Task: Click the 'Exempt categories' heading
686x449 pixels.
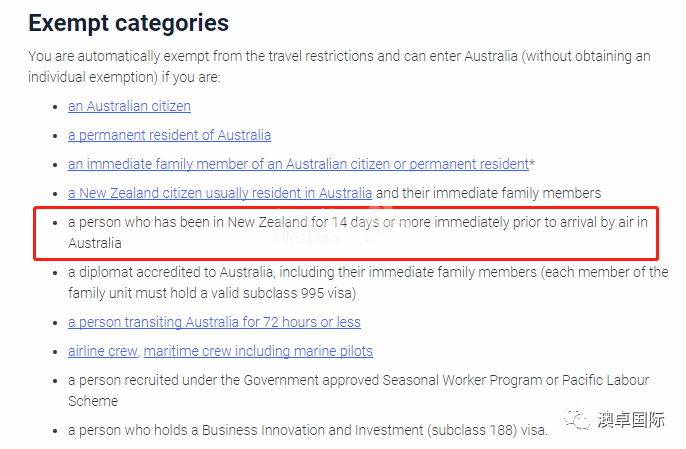Action: 129,23
